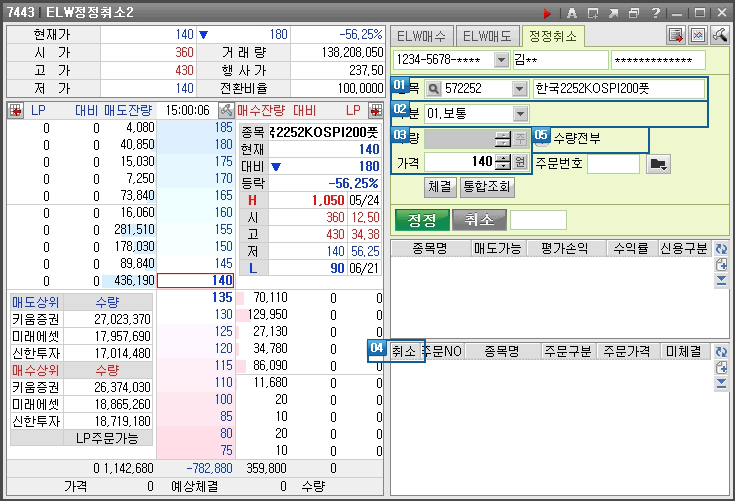Click the gray 취소 button

coord(480,220)
